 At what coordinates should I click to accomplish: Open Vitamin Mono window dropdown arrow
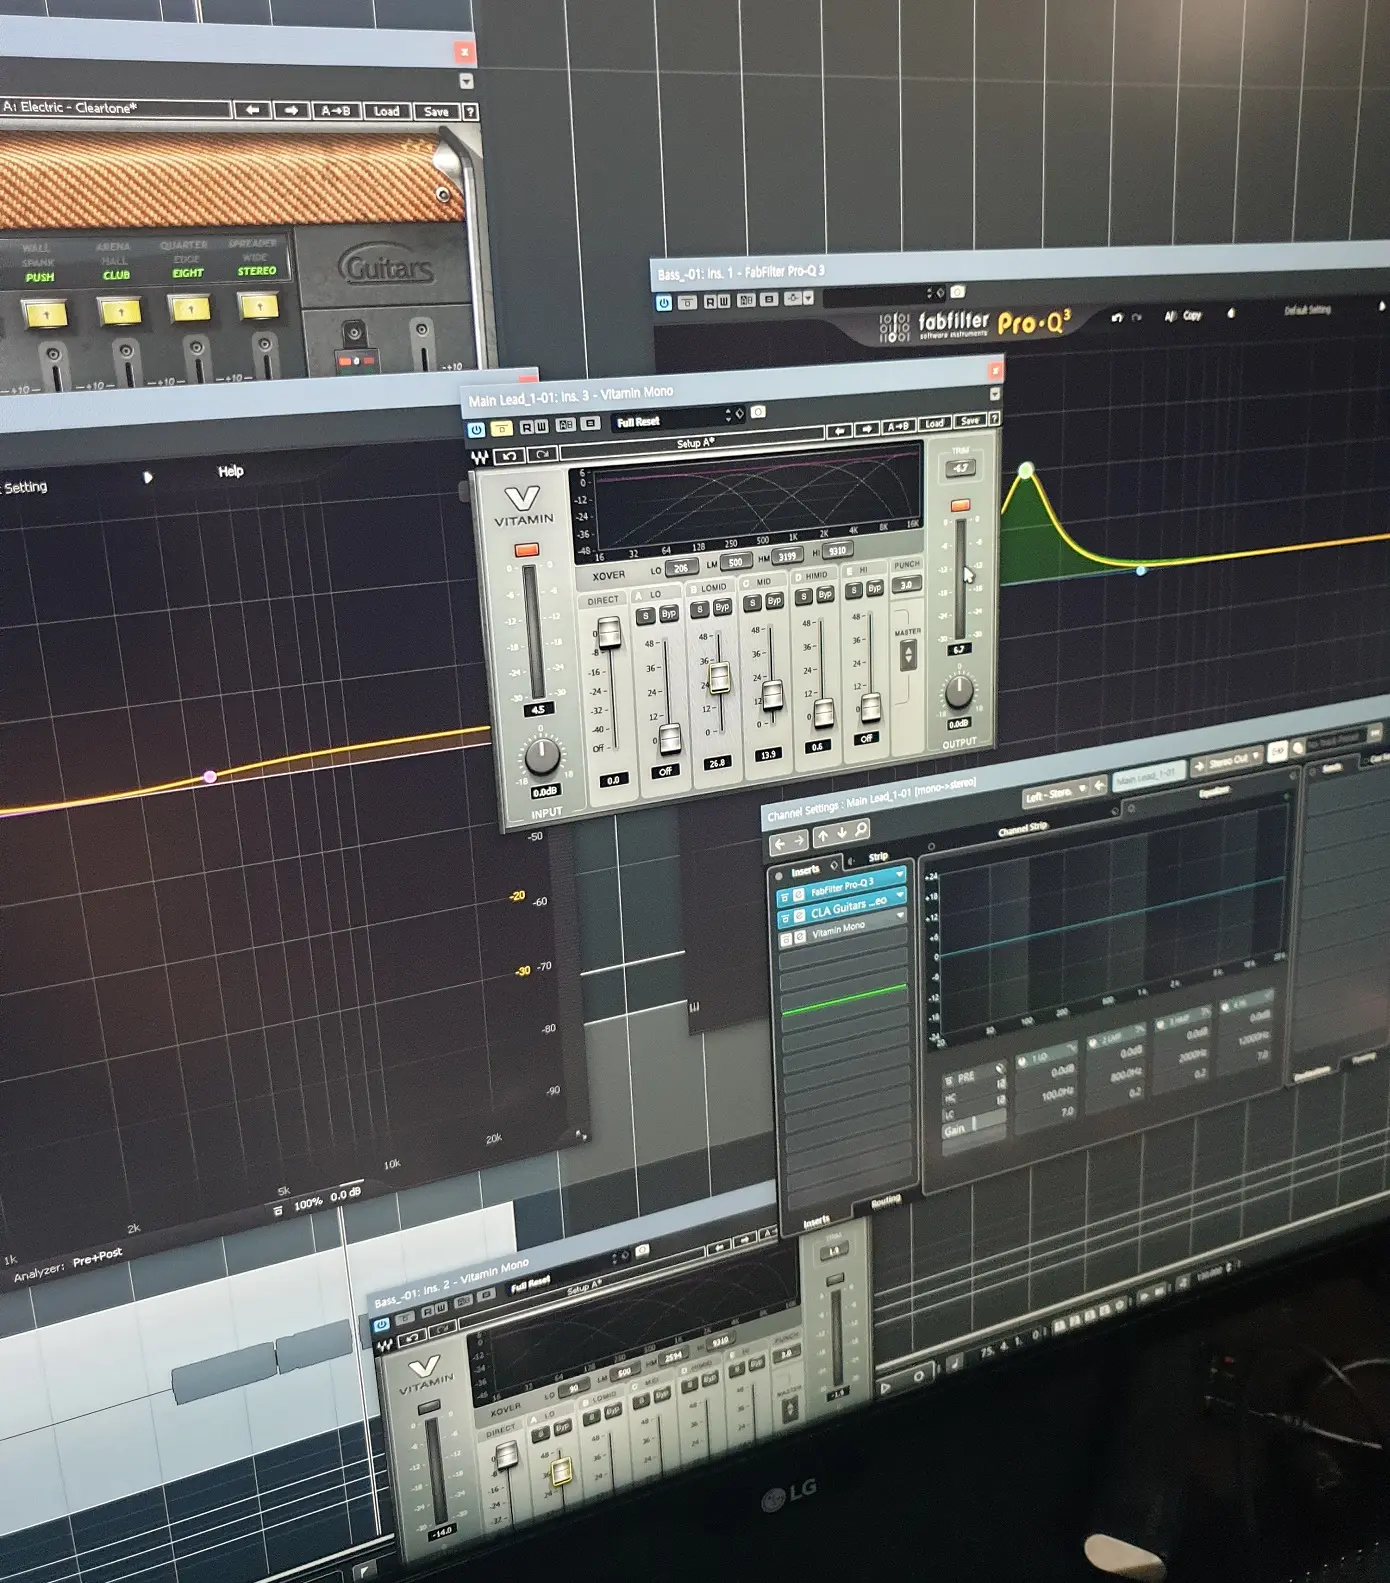tap(994, 394)
